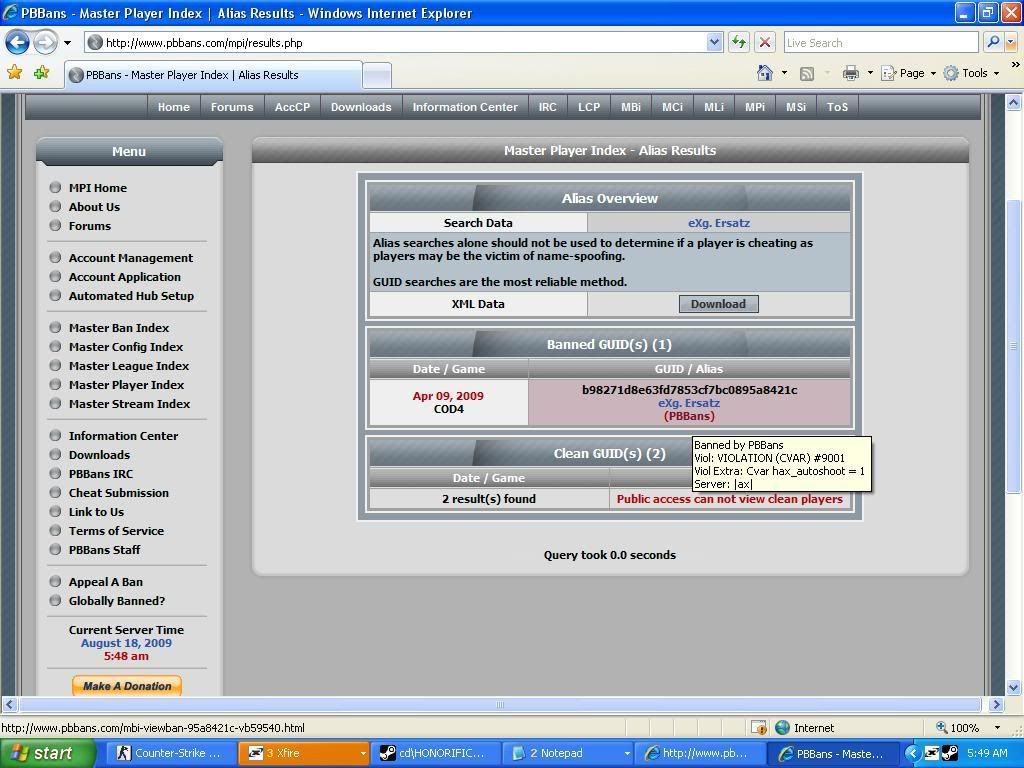Click the taskbar clock showing 5:49 AM
This screenshot has height=768, width=1024.
(987, 753)
